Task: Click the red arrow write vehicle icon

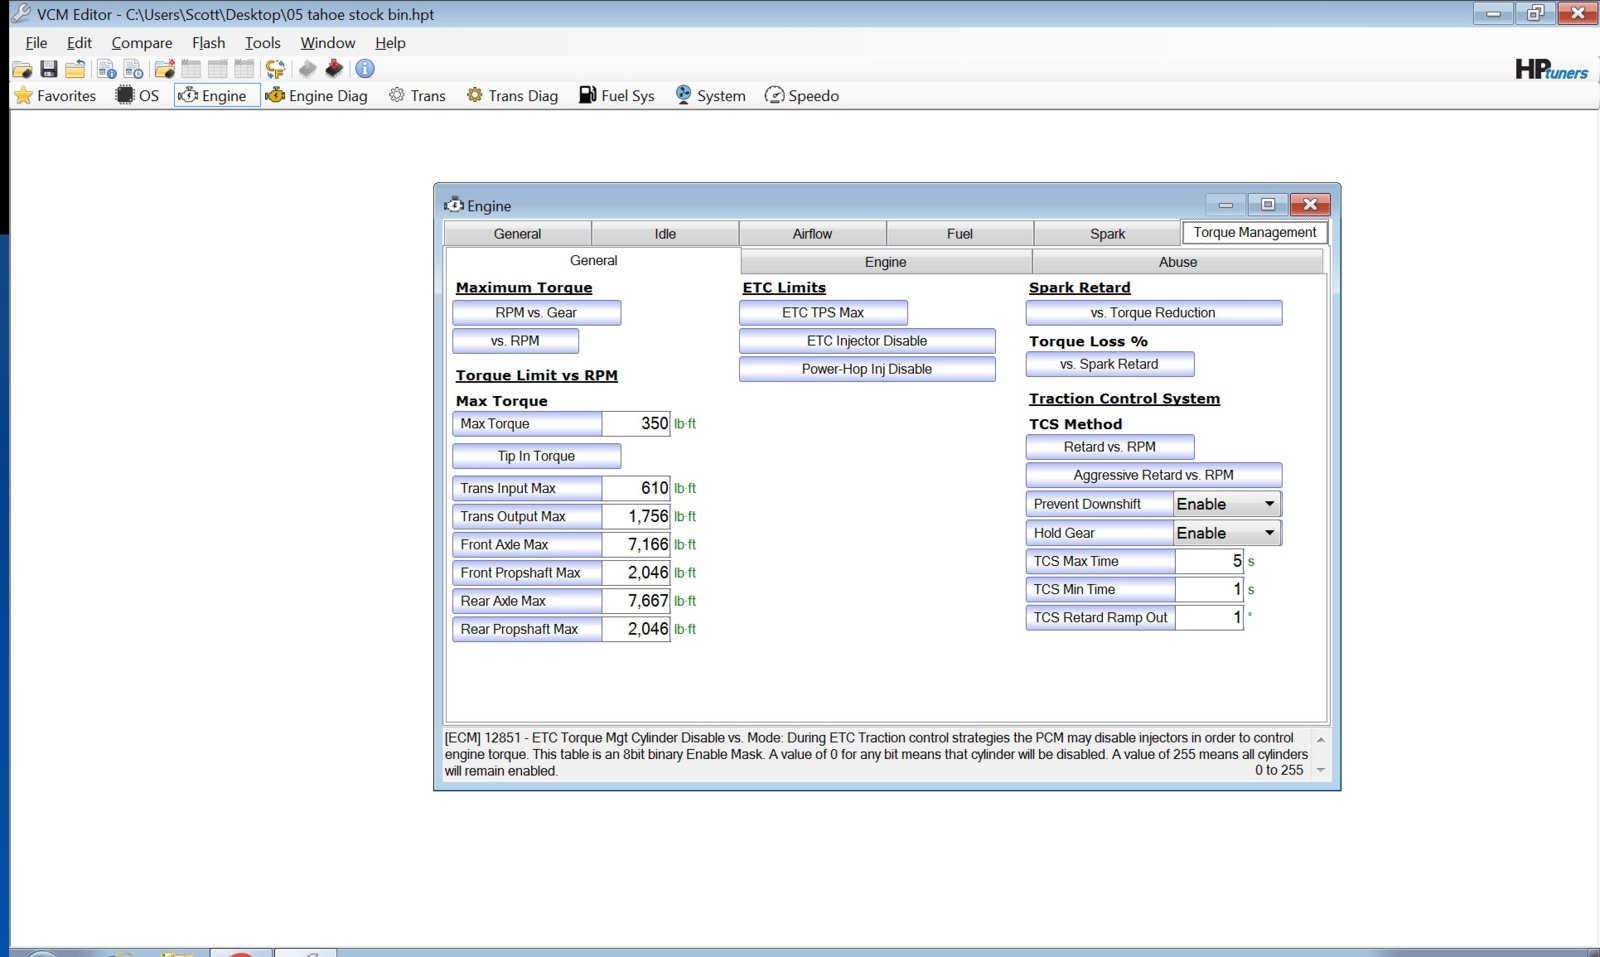Action: coord(334,69)
